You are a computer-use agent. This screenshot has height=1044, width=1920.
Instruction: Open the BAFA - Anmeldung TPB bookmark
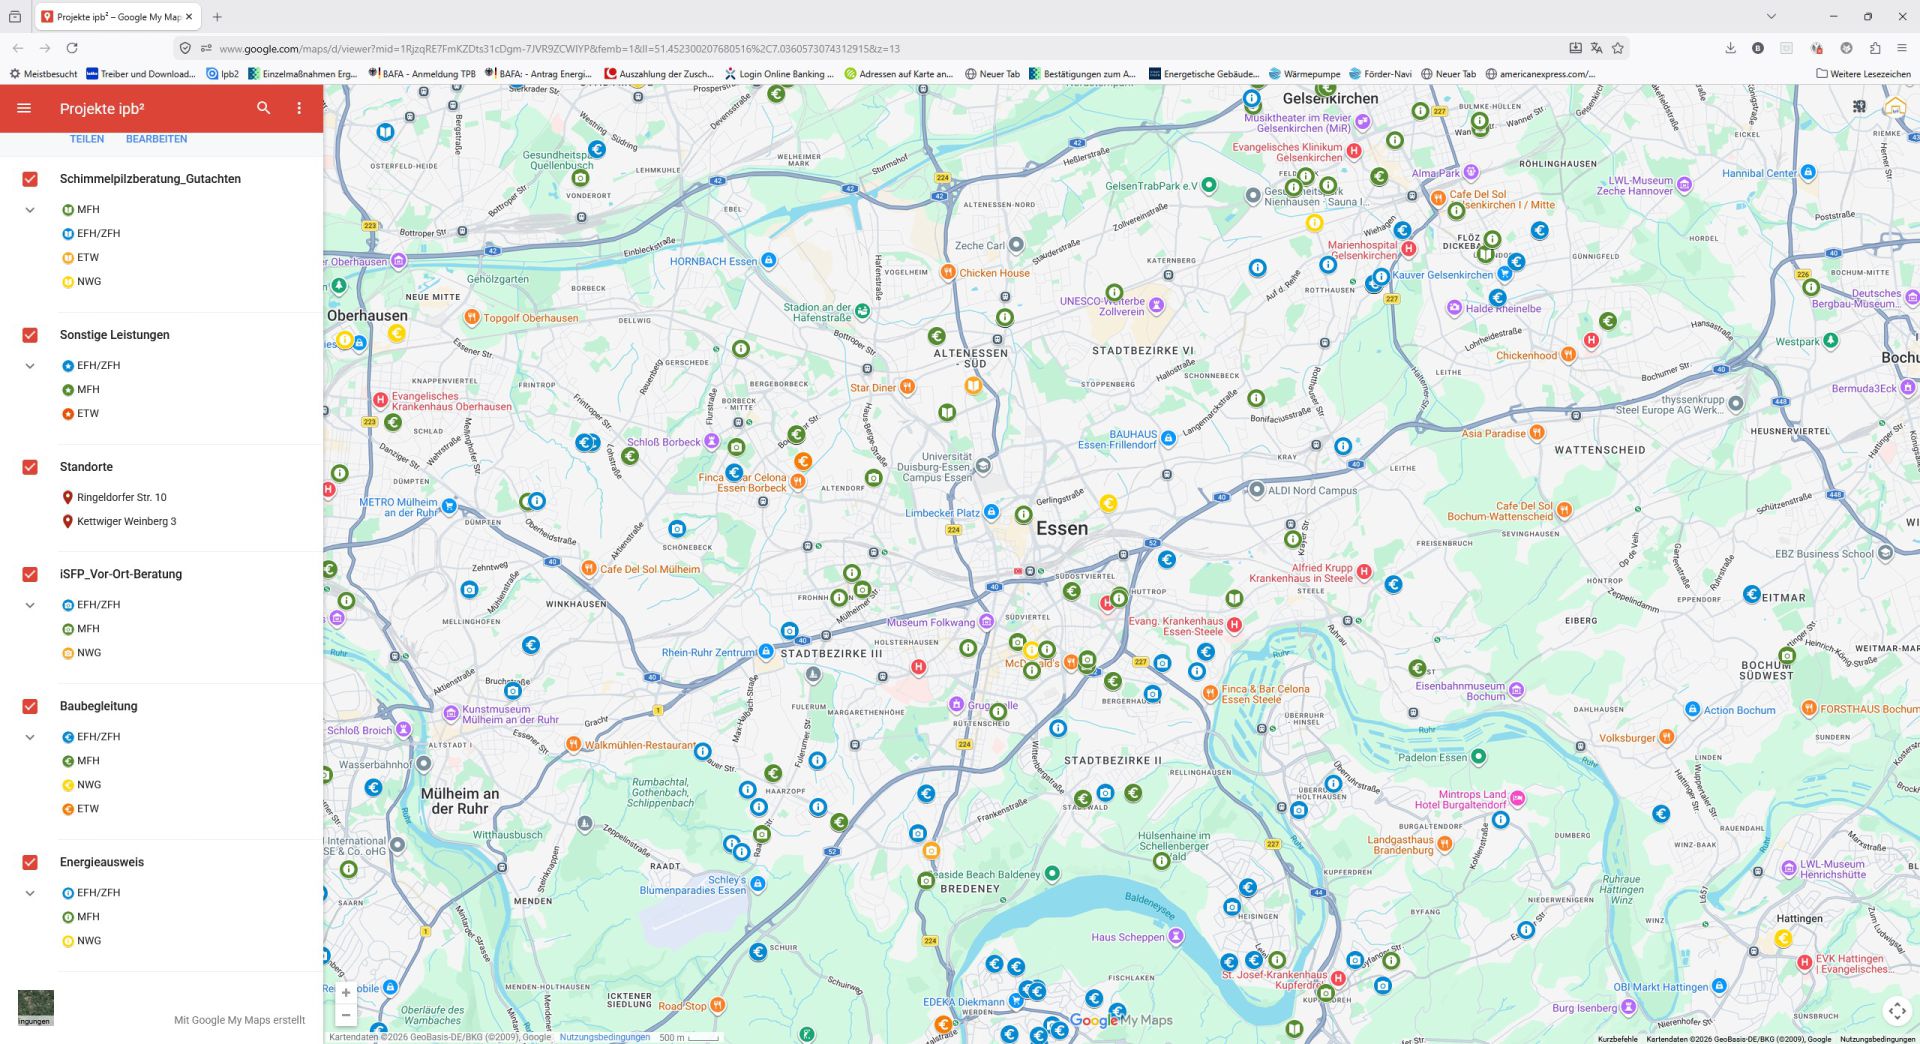[422, 74]
